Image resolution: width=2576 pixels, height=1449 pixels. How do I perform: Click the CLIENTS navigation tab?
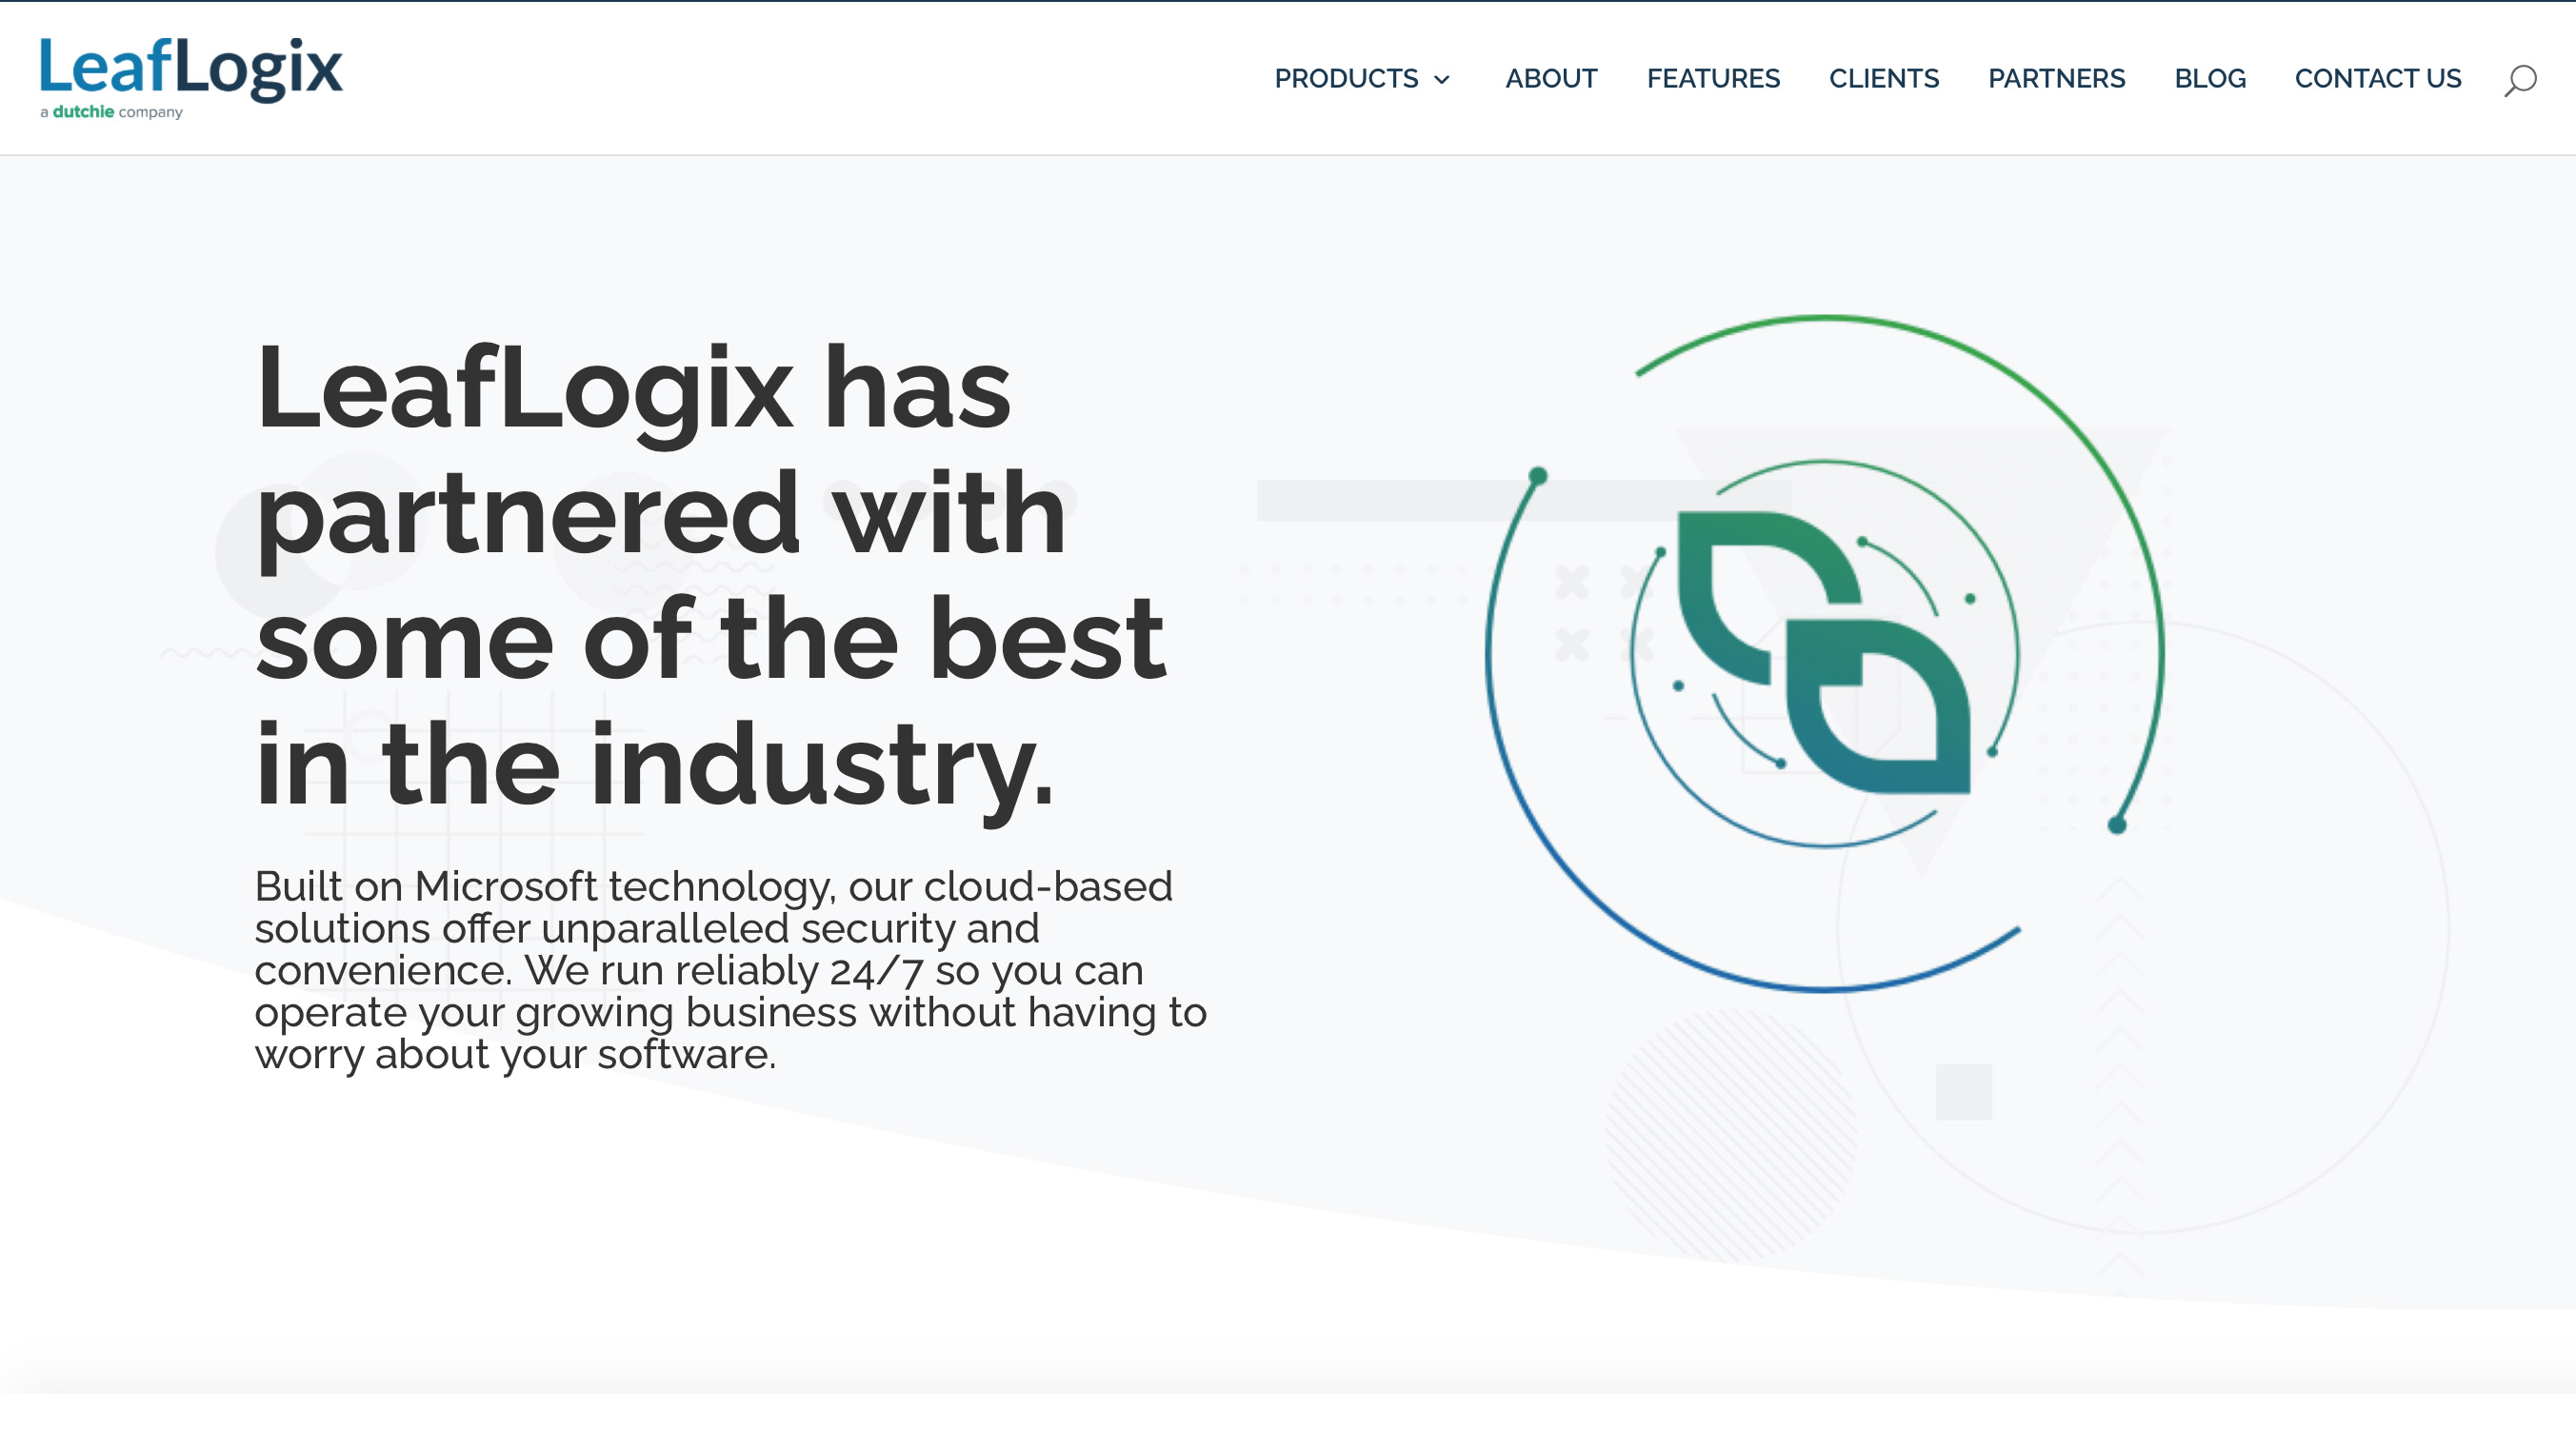tap(1885, 78)
